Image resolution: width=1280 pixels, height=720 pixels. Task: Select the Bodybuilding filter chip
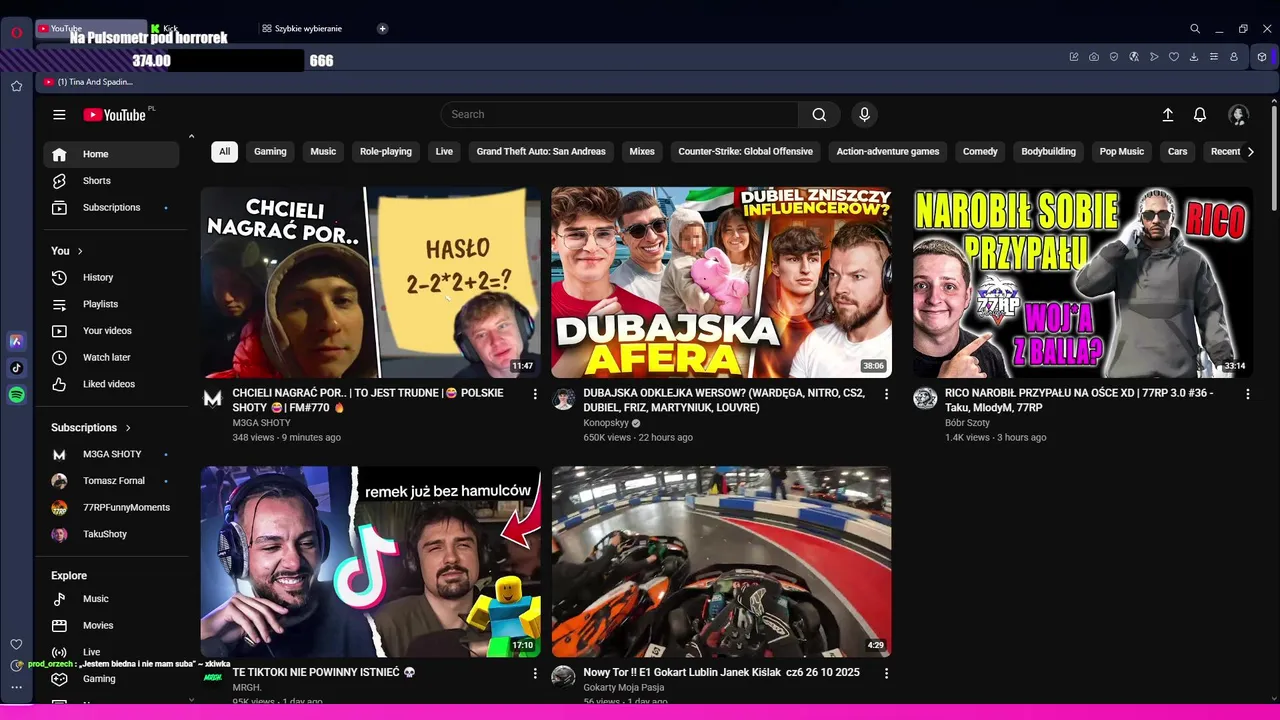(1048, 152)
